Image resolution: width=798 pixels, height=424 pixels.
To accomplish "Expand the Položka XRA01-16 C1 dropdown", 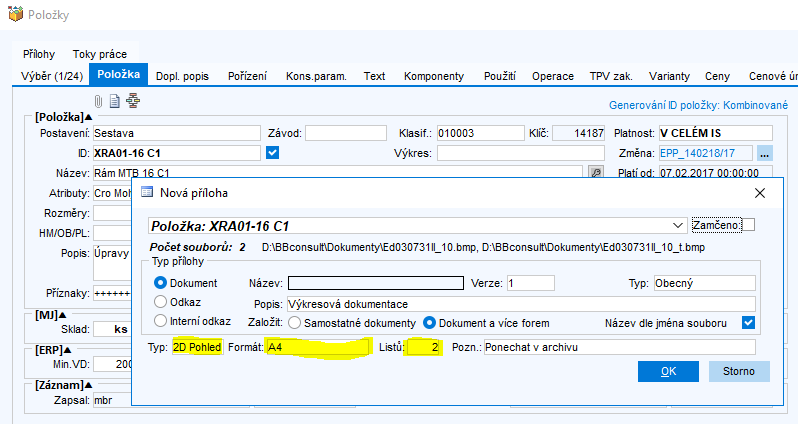I will coord(677,225).
